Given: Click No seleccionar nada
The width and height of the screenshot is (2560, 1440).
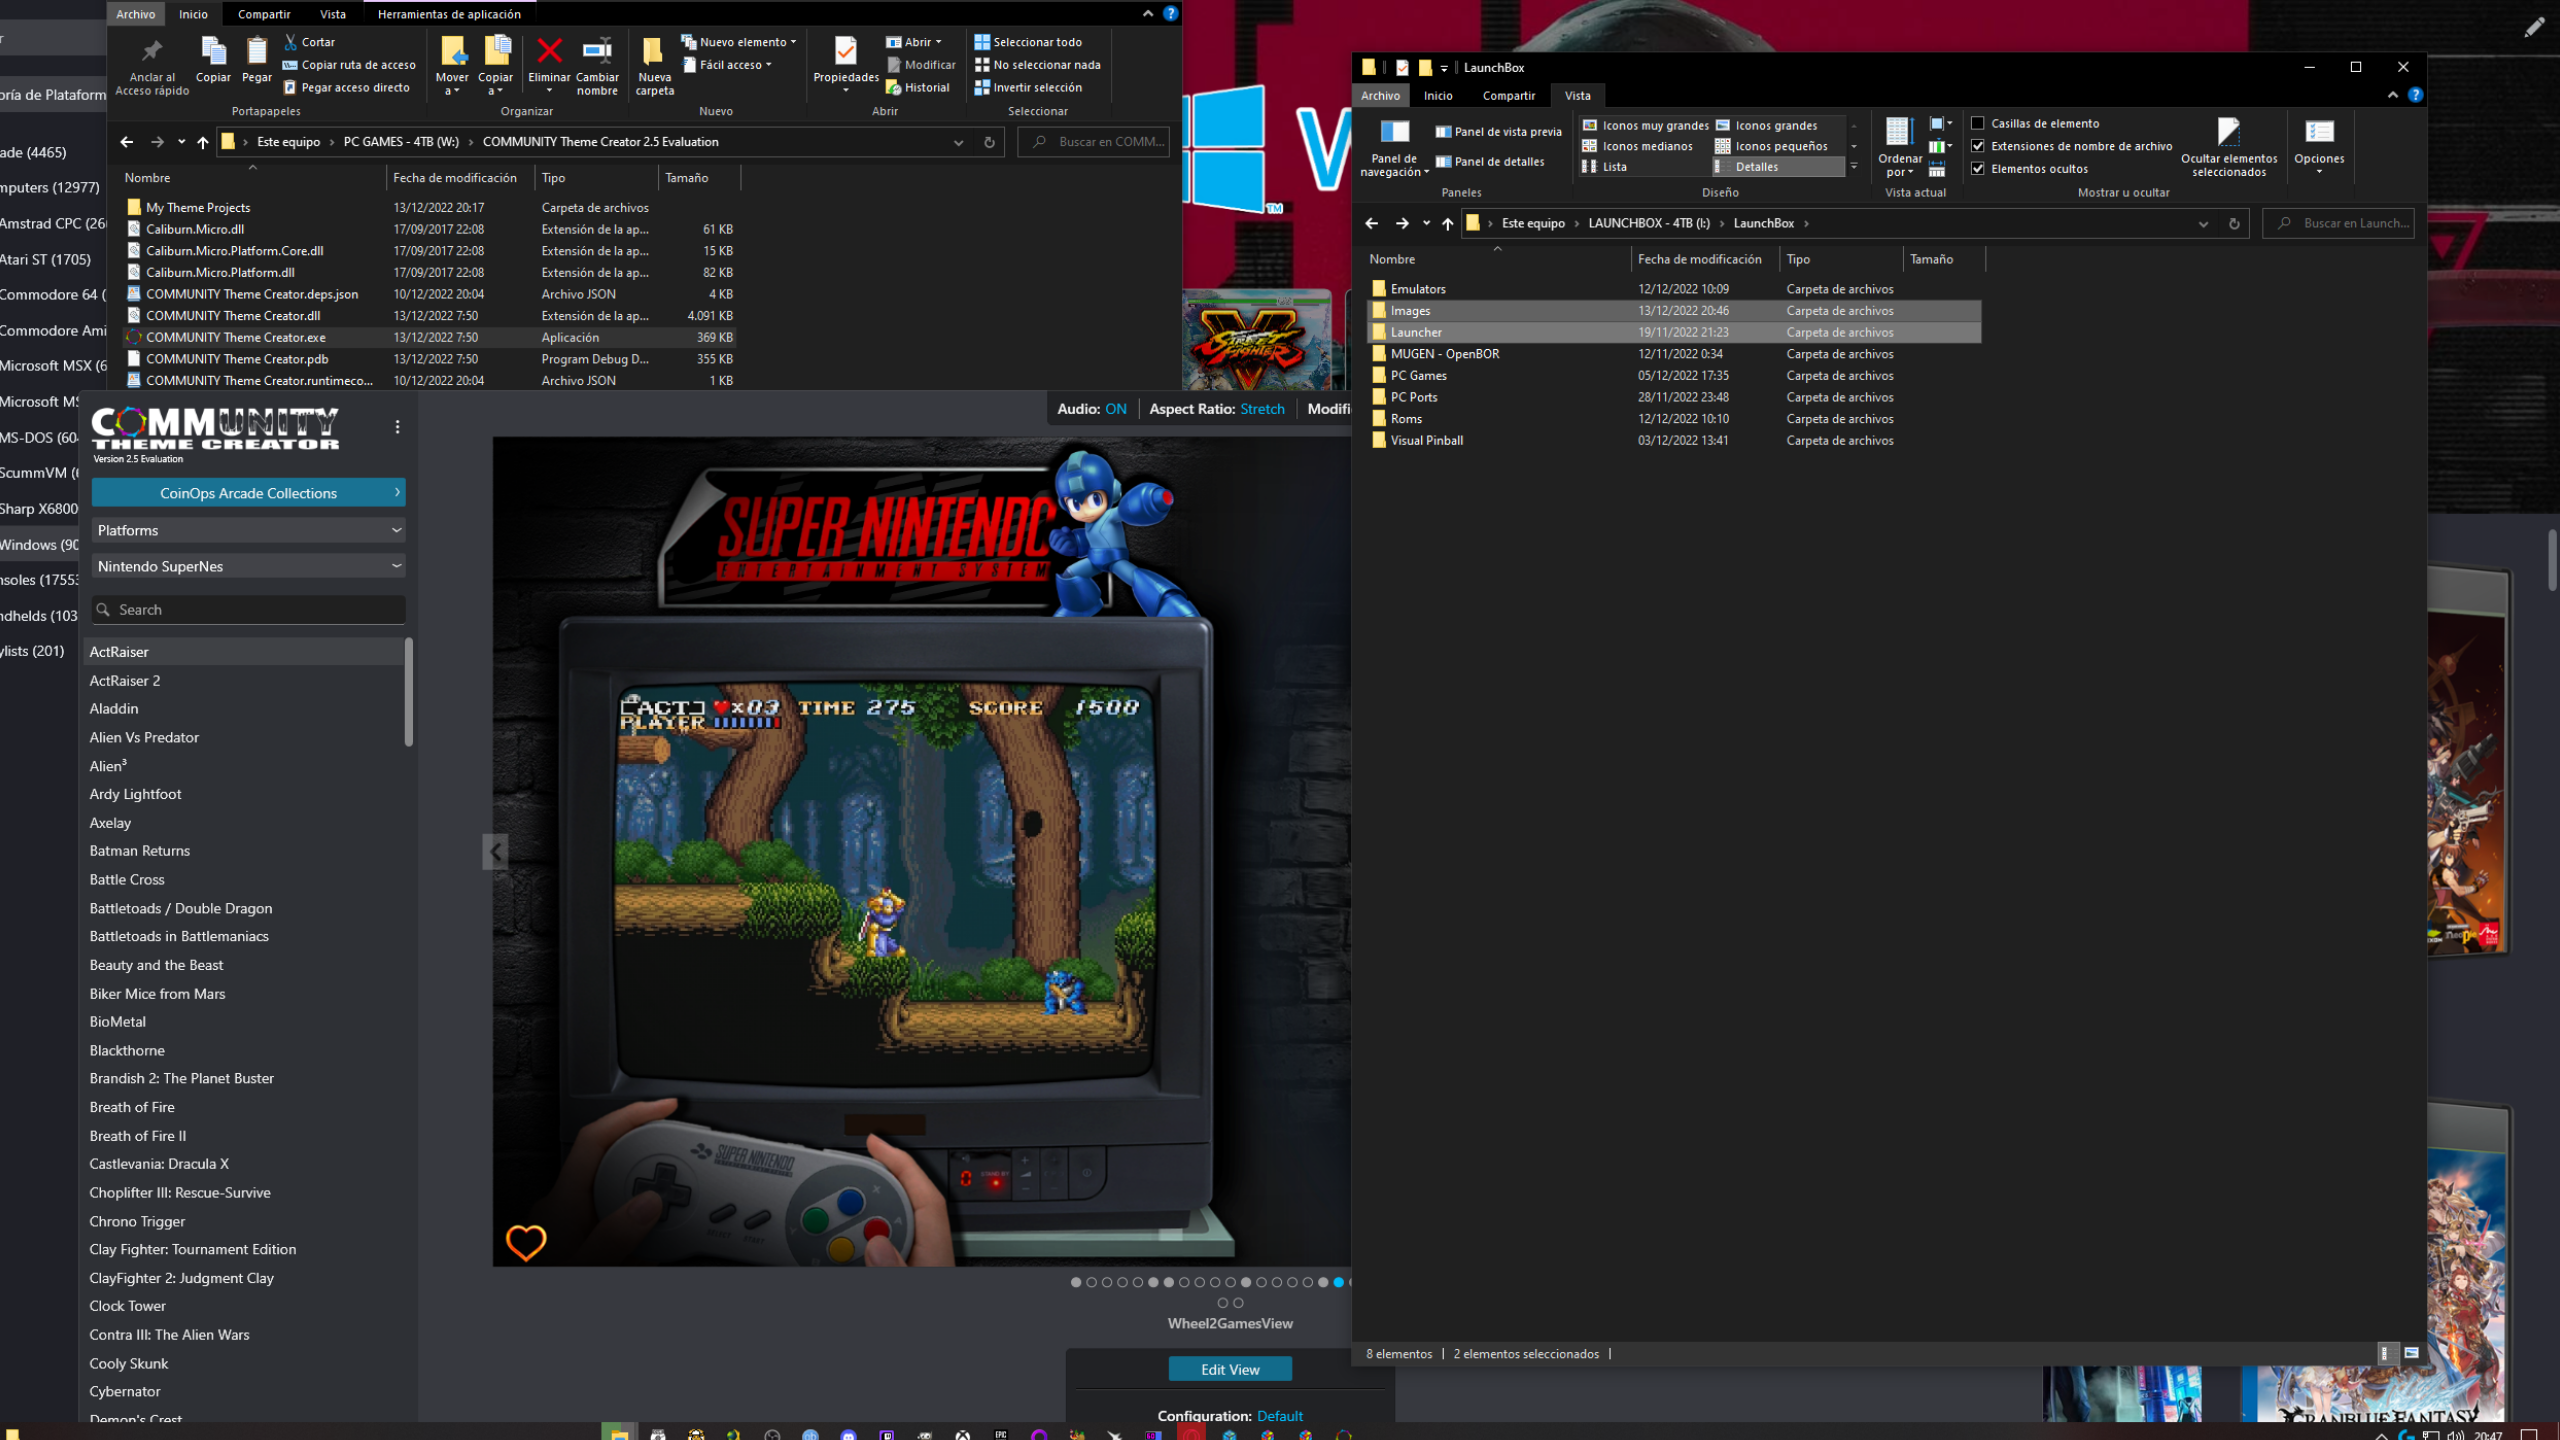Looking at the screenshot, I should point(1037,65).
